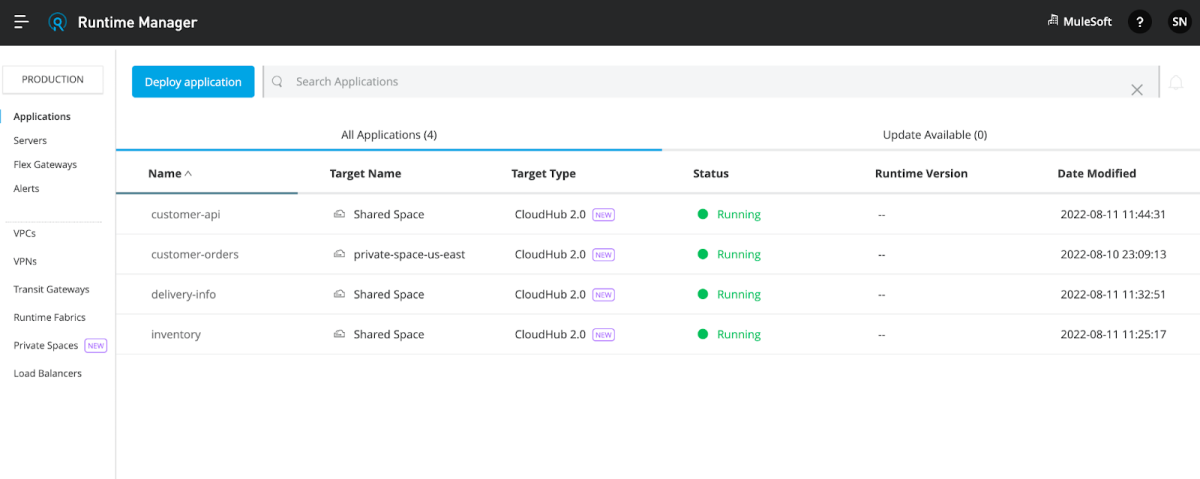Open Private Spaces in the sidebar
The width and height of the screenshot is (1200, 479).
coord(45,346)
